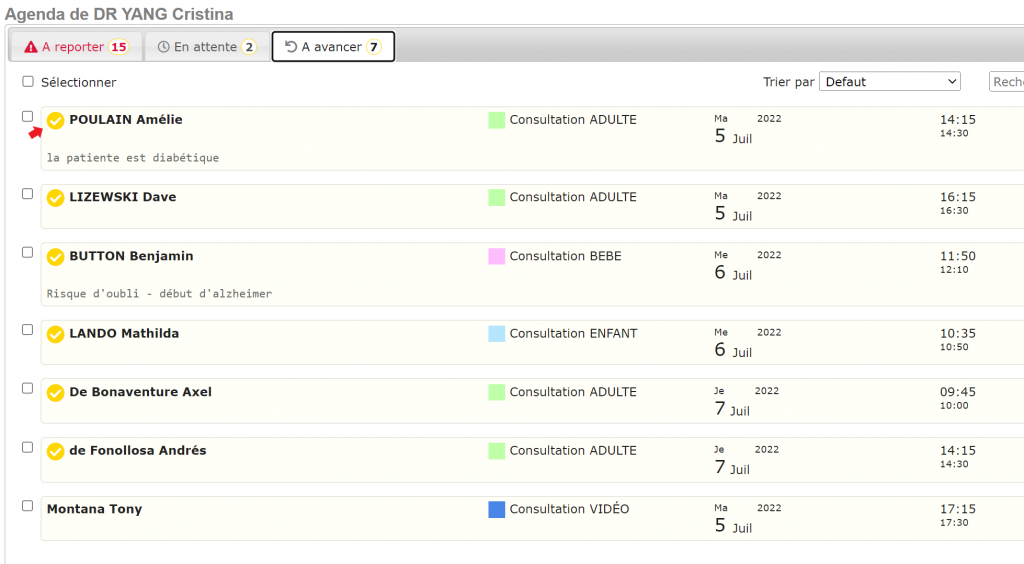The image size is (1024, 564).
Task: Select the A avancer tab
Action: coord(333,47)
